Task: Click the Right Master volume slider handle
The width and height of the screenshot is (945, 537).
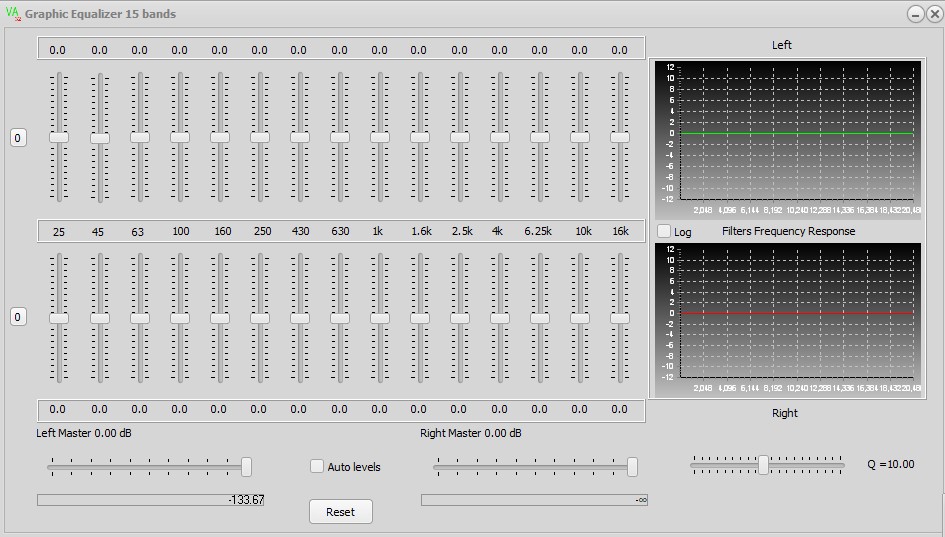Action: pyautogui.click(x=632, y=467)
